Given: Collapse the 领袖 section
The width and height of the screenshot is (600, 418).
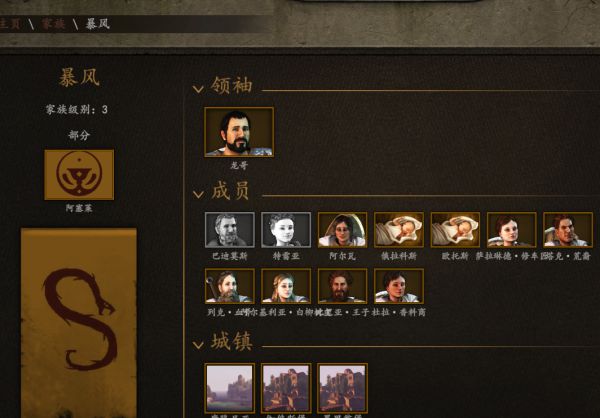Looking at the screenshot, I should point(198,89).
